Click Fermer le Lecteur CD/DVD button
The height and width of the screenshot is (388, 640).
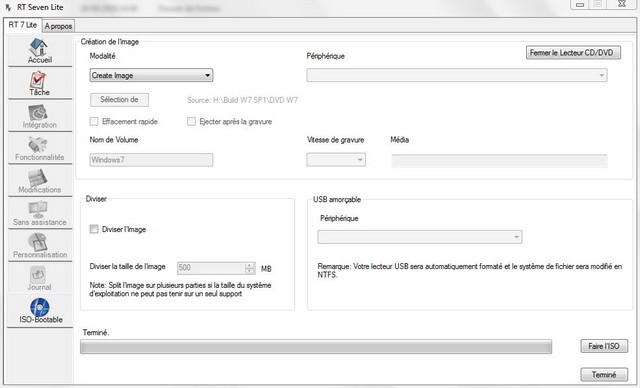[x=573, y=53]
